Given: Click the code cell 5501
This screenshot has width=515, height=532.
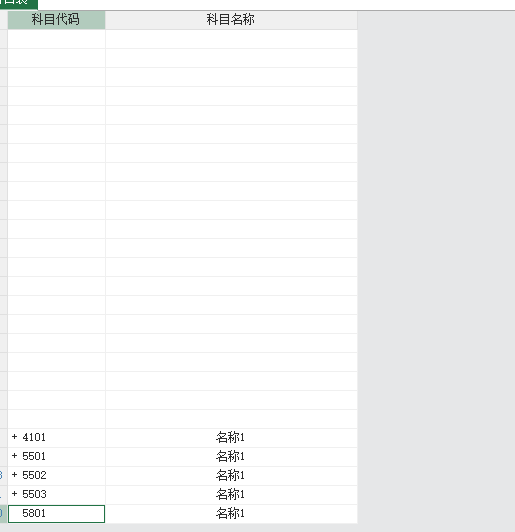Looking at the screenshot, I should click(56, 457).
